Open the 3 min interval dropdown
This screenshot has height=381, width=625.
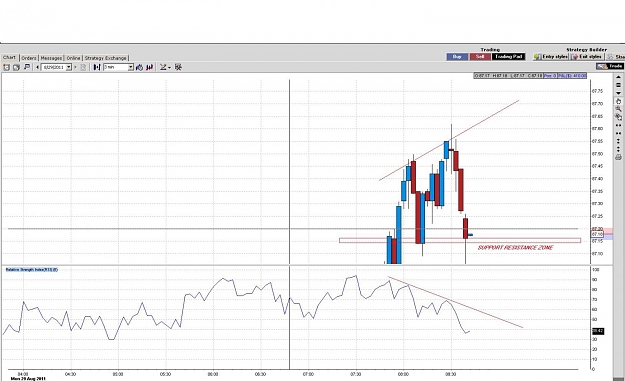pos(130,67)
